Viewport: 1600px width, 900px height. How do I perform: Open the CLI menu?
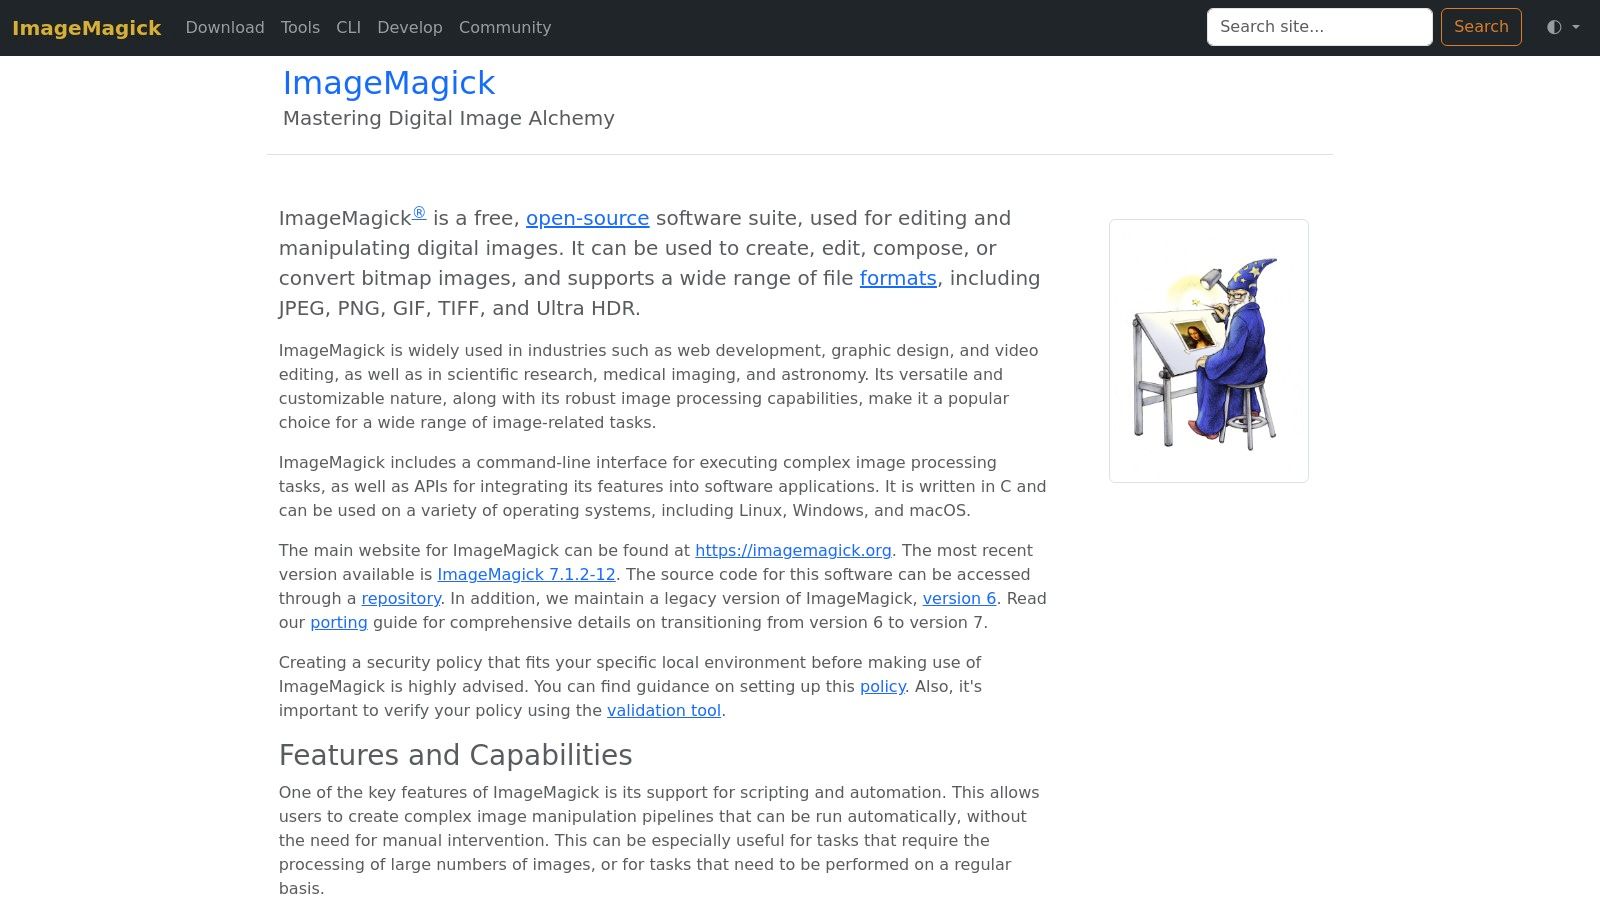point(348,27)
